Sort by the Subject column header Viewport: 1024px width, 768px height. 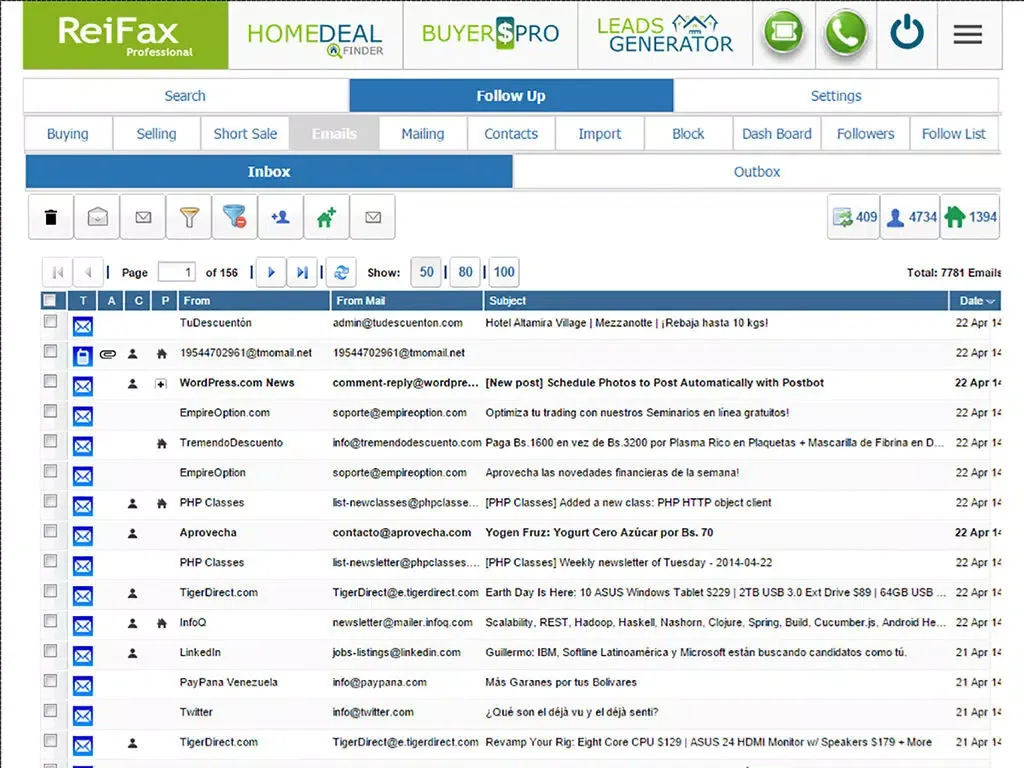pos(716,300)
